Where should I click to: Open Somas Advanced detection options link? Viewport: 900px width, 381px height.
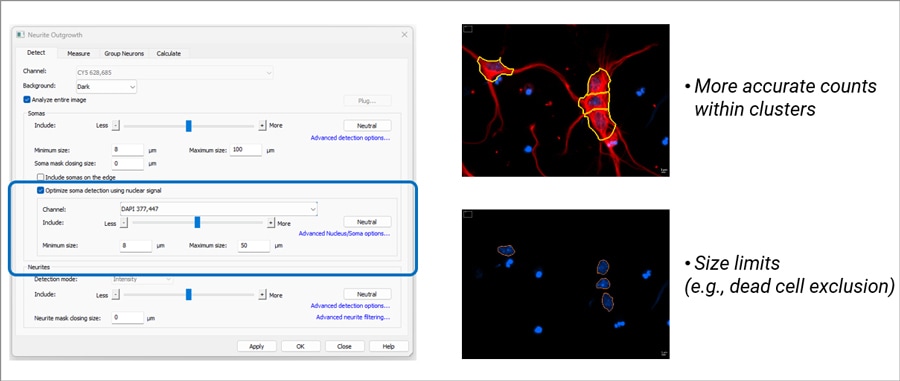pyautogui.click(x=350, y=138)
